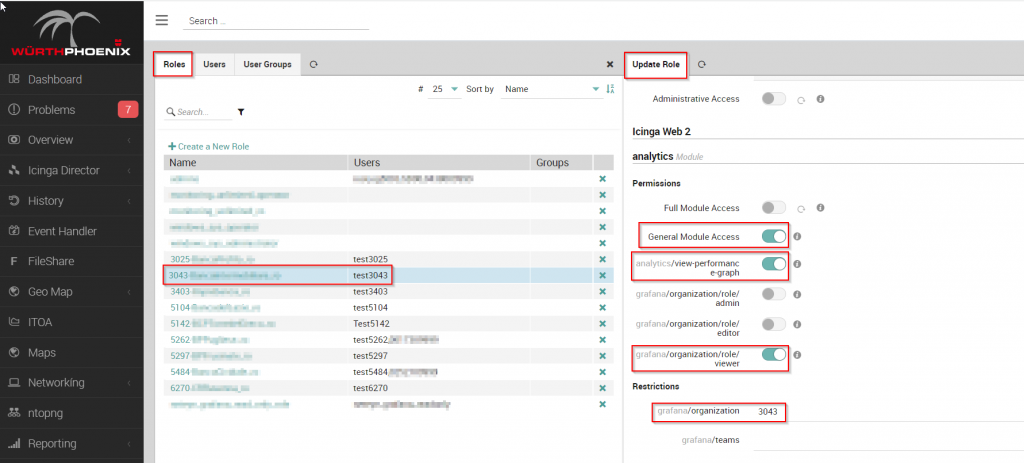The height and width of the screenshot is (463, 1024).
Task: Delete role row test5297
Action: (603, 356)
